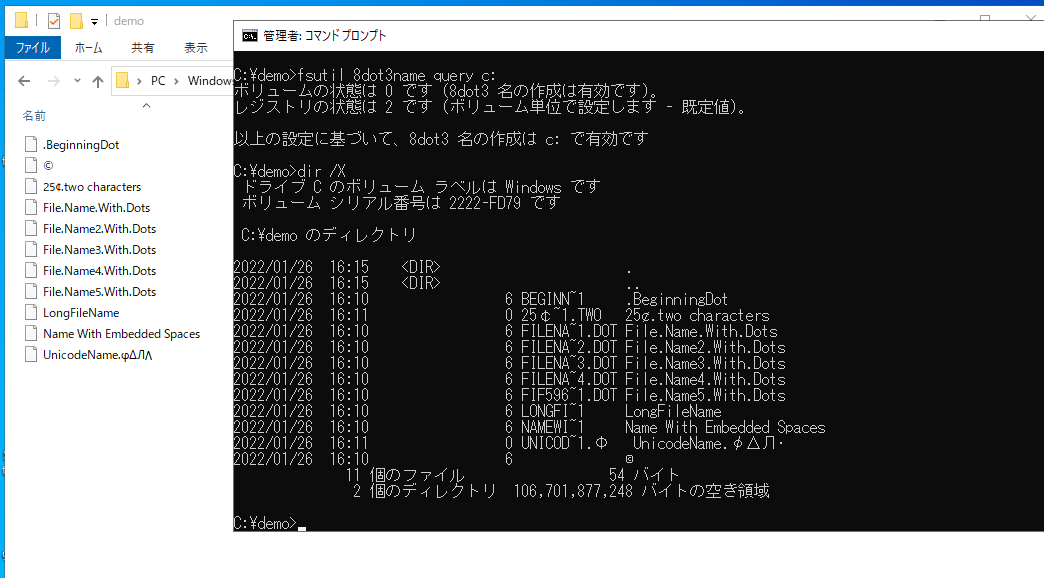This screenshot has width=1044, height=578.
Task: Open the recent locations dropdown beside forward arrow
Action: pyautogui.click(x=77, y=80)
